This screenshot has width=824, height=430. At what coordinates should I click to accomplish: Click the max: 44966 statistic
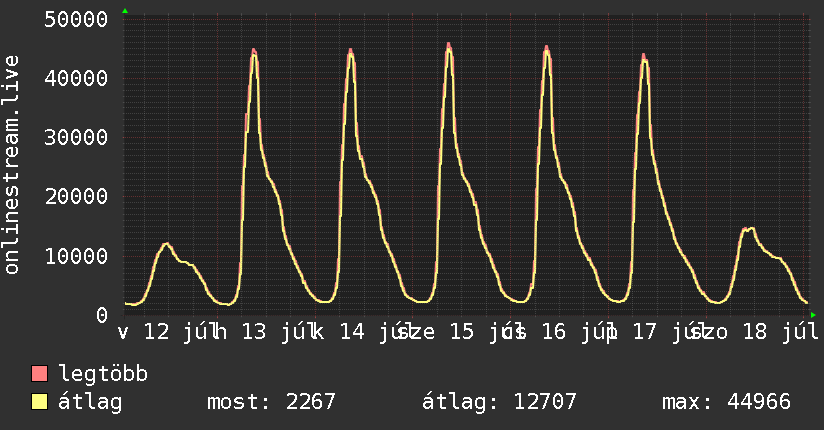pyautogui.click(x=726, y=402)
